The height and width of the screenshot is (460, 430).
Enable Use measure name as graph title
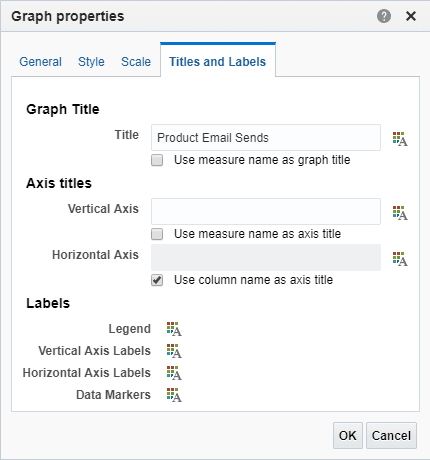[157, 160]
